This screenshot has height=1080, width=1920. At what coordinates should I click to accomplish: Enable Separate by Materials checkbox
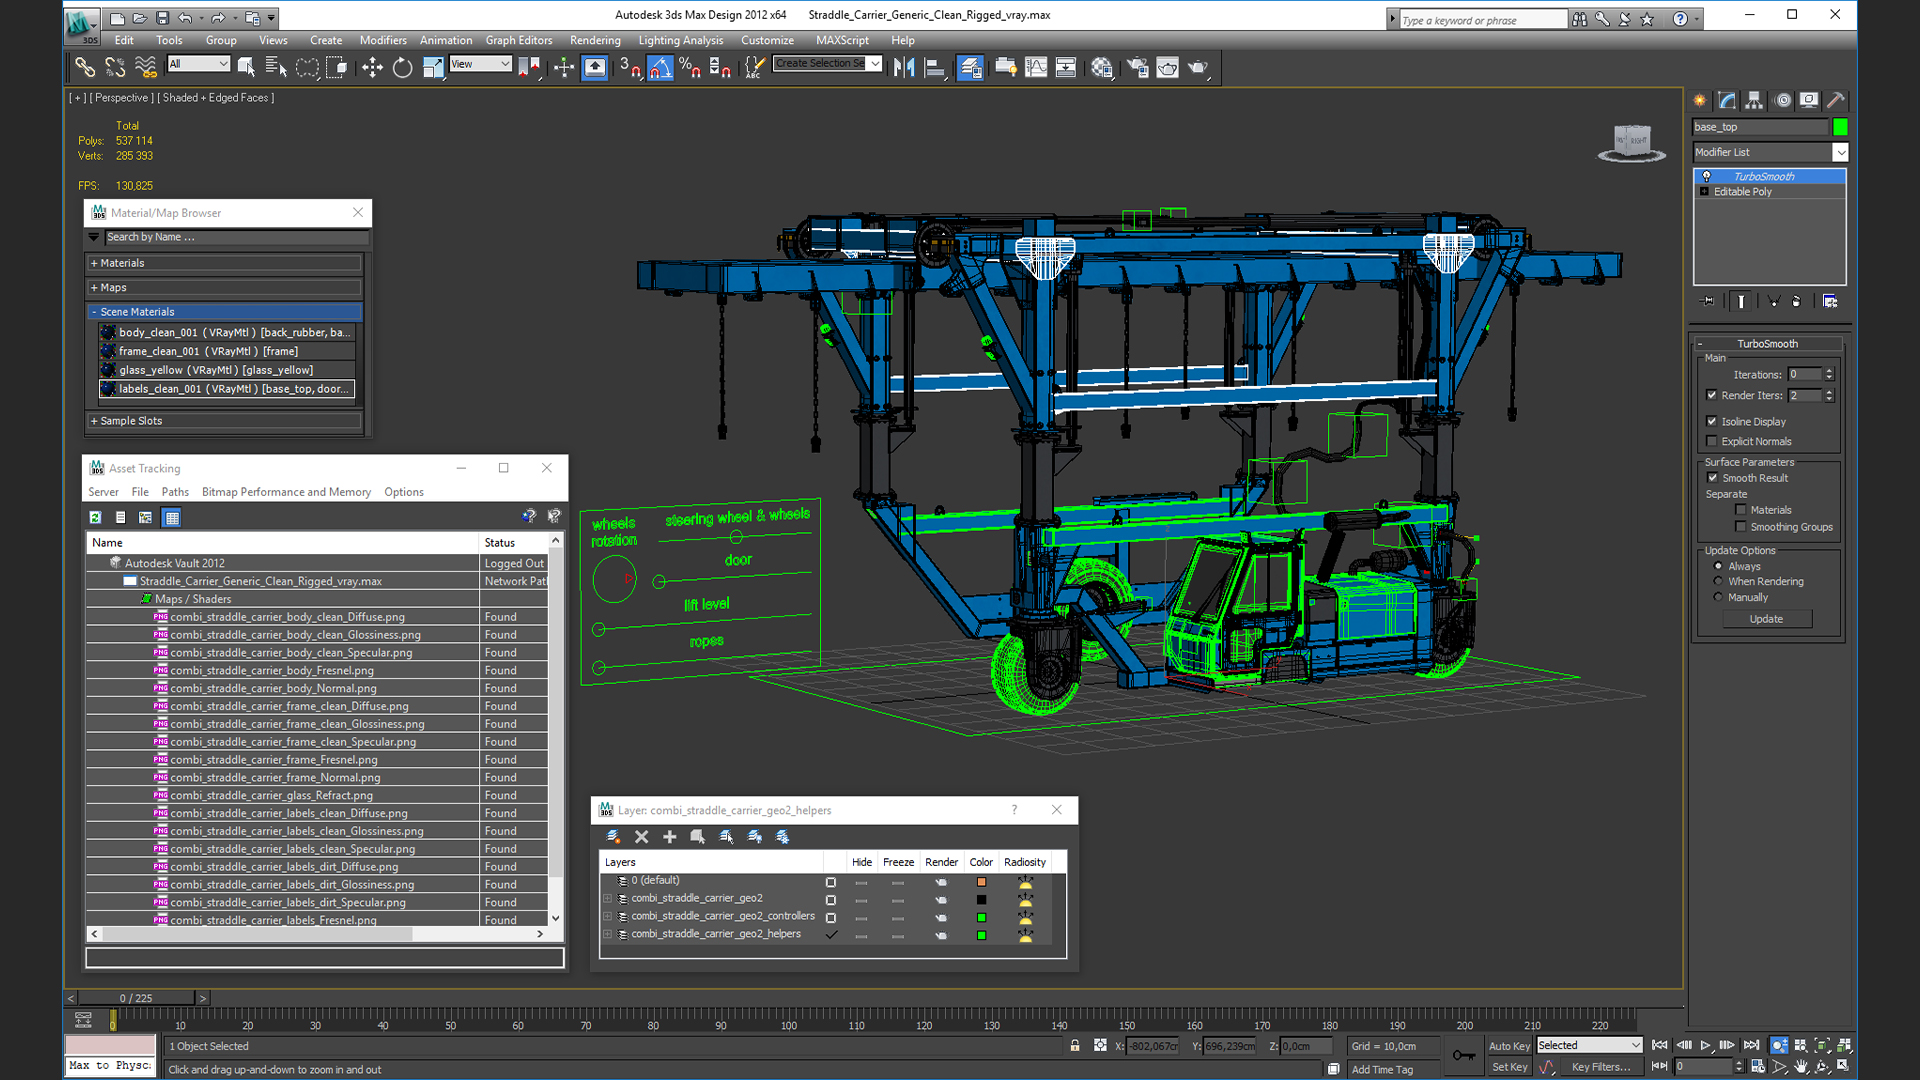tap(1741, 510)
